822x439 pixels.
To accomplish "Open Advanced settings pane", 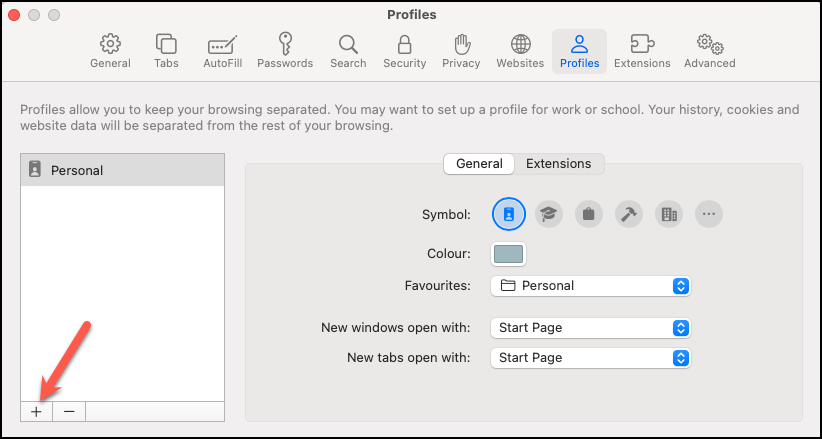I will [x=709, y=51].
